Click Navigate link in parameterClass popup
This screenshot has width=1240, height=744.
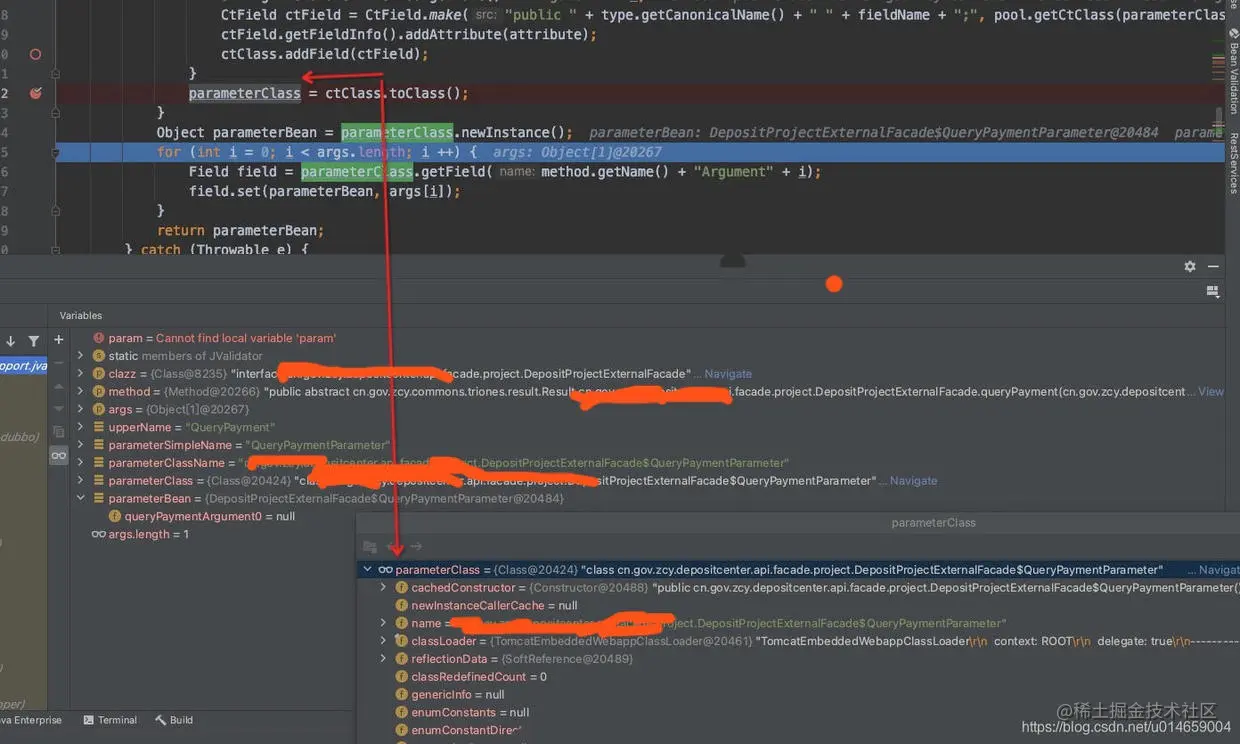(x=1217, y=570)
